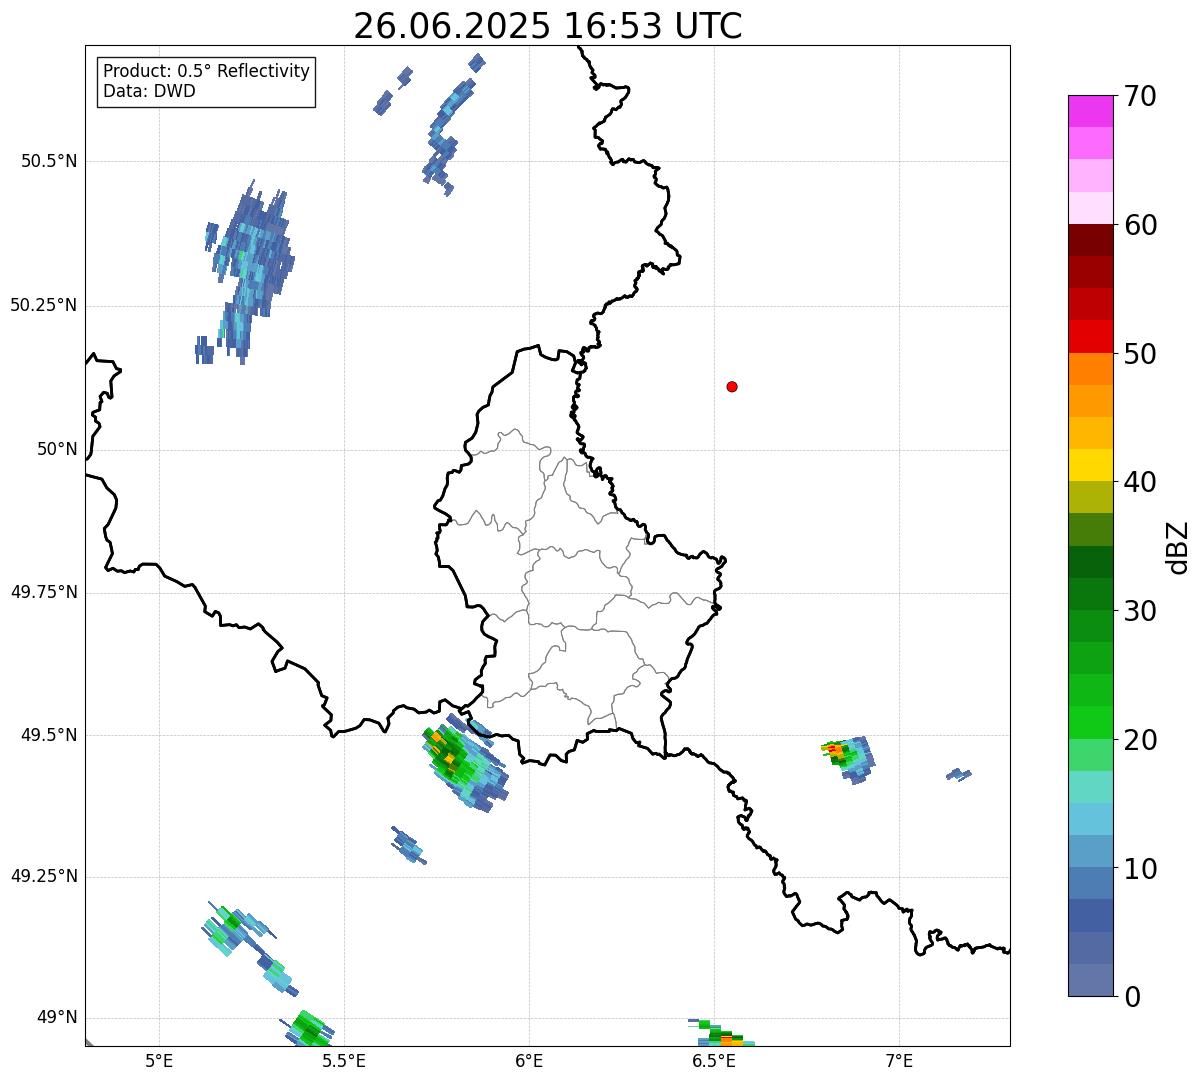Click the title 26.06.2025 16:53 UTC

tap(548, 26)
